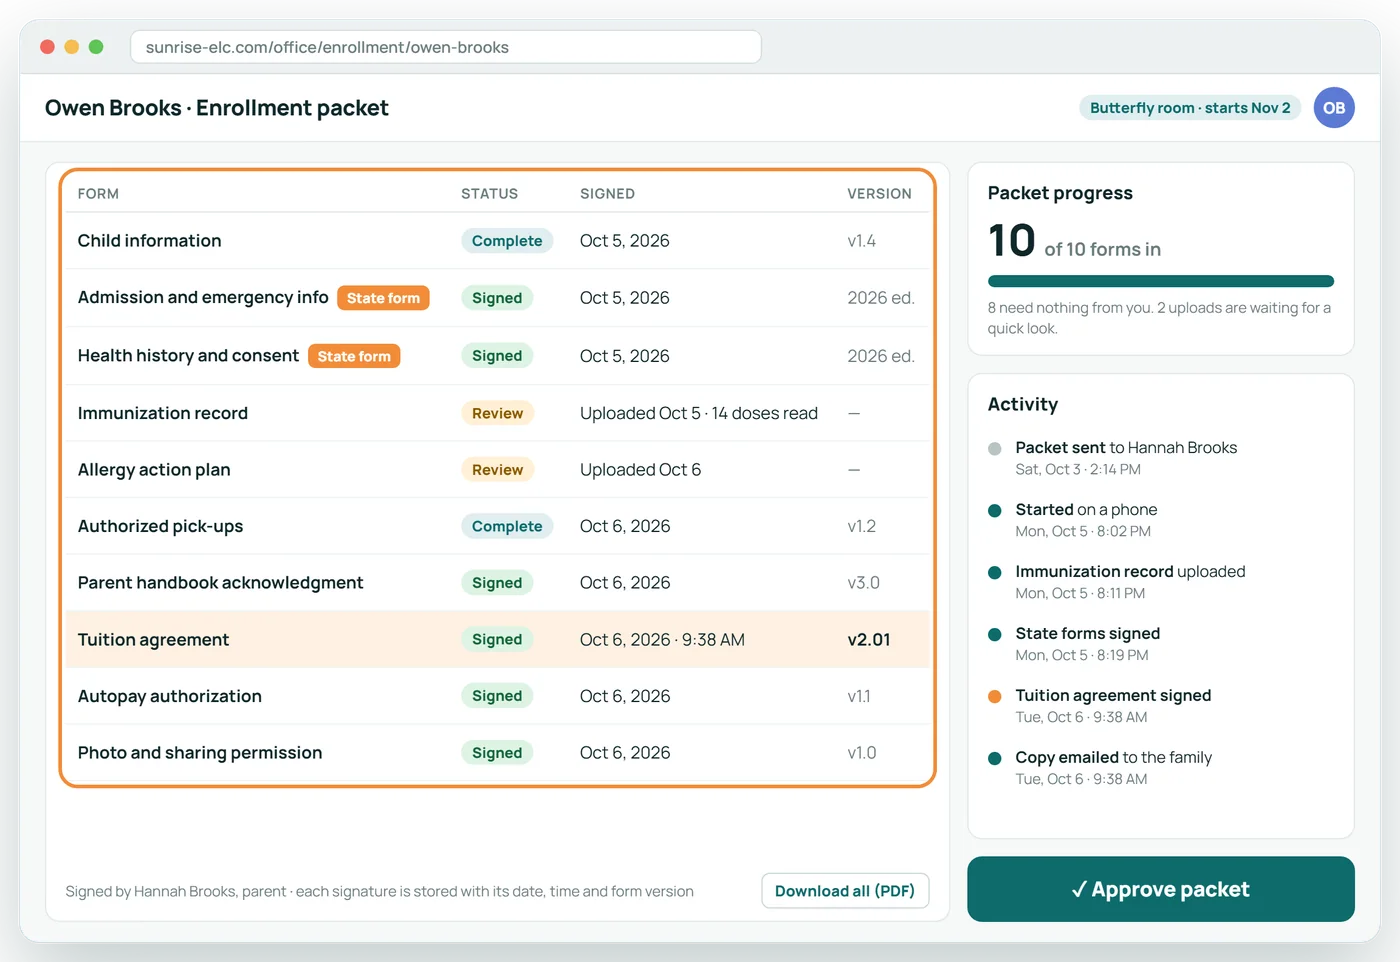1400x962 pixels.
Task: Click gray dot beside Packet sent
Action: click(x=994, y=448)
